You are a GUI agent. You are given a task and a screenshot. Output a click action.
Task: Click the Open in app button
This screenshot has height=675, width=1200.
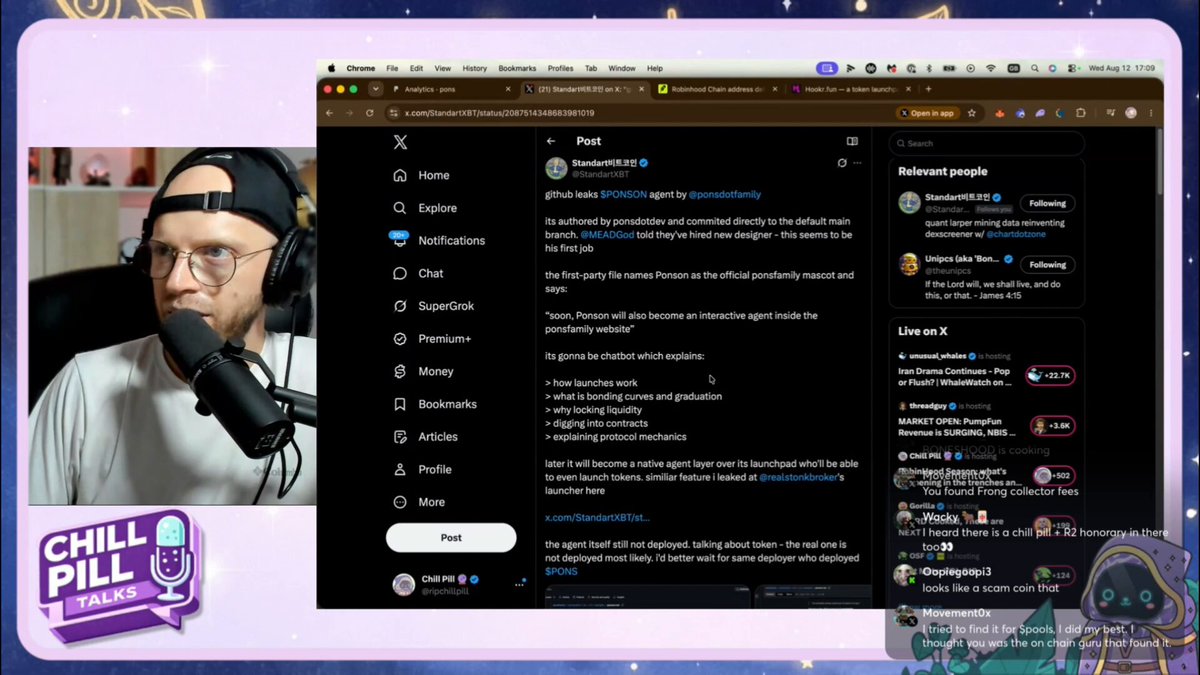click(927, 113)
